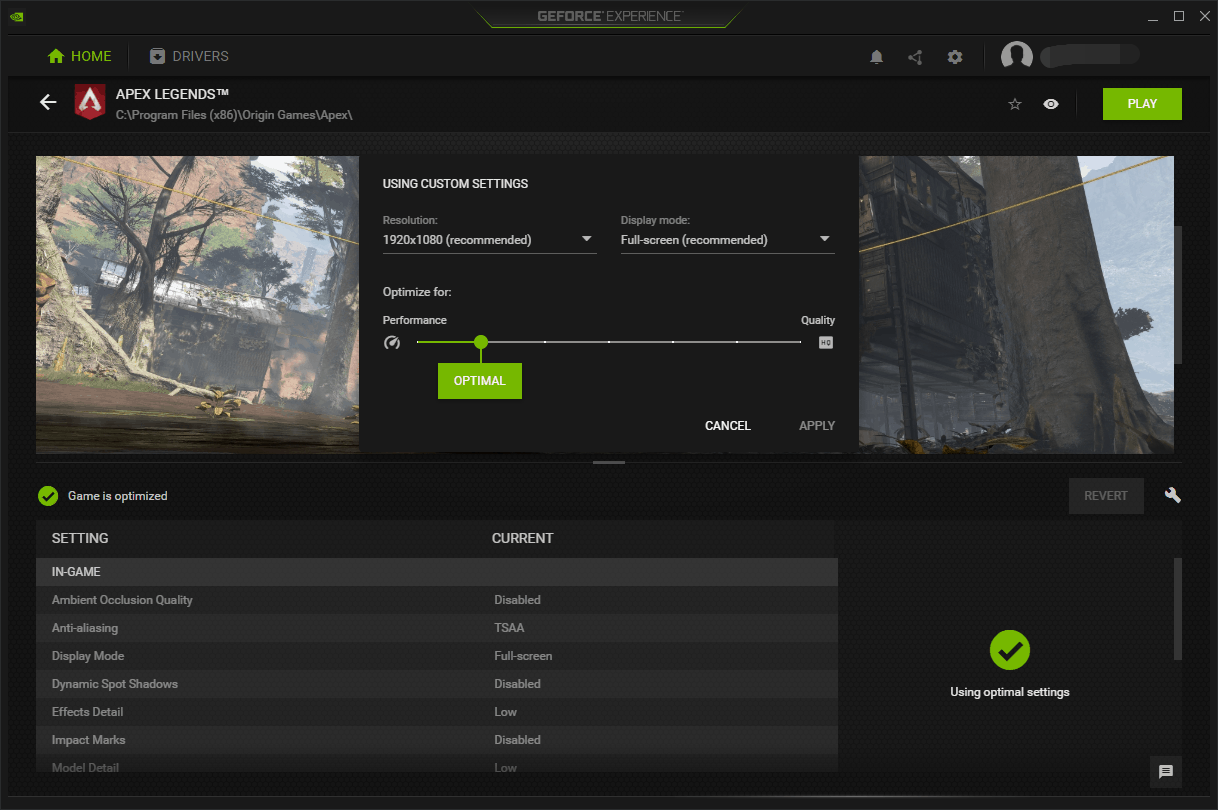Click the performance gauge icon
Image resolution: width=1218 pixels, height=810 pixels.
392,342
